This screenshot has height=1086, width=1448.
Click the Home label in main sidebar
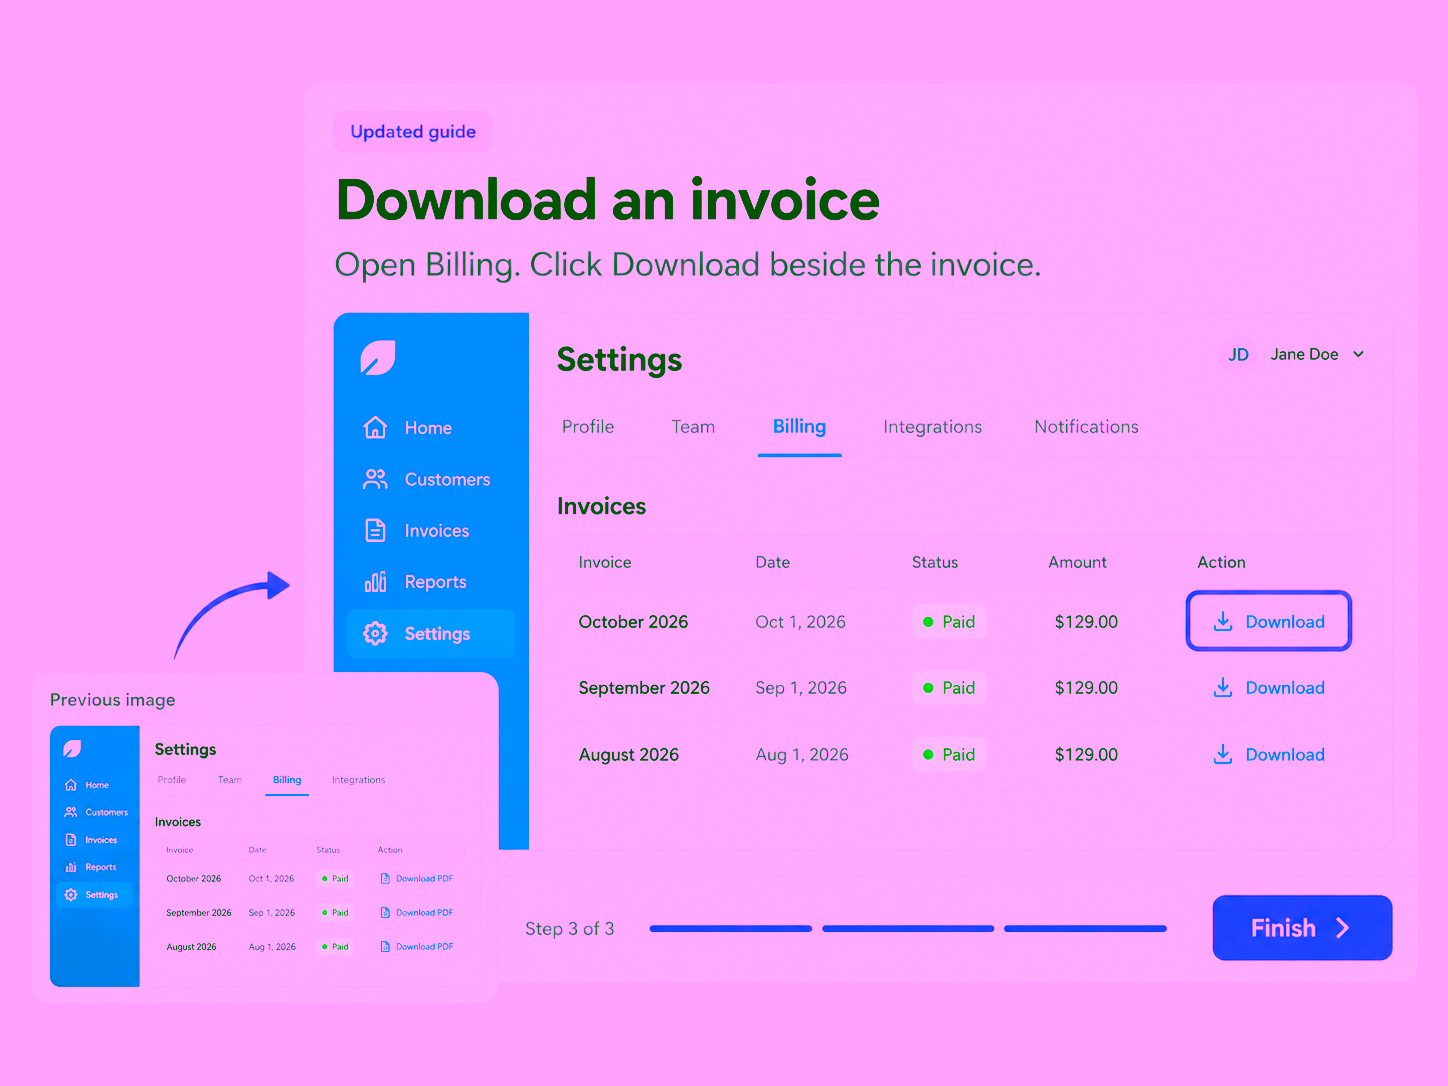(x=428, y=428)
